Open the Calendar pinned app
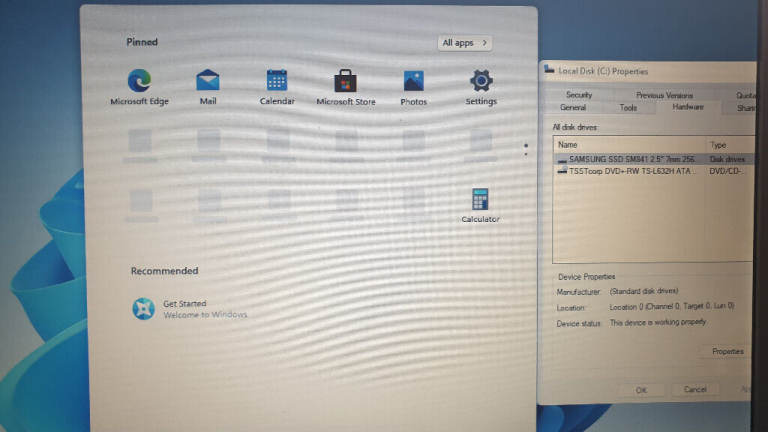 point(277,87)
